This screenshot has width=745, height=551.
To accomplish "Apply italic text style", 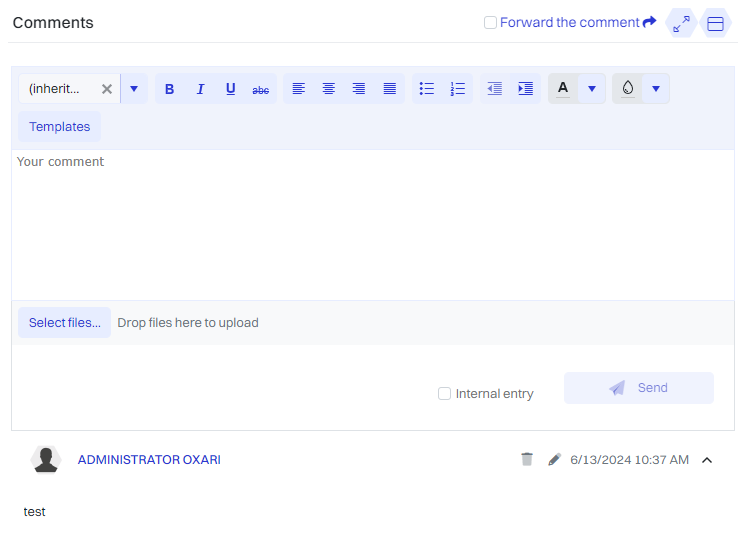I will point(200,89).
